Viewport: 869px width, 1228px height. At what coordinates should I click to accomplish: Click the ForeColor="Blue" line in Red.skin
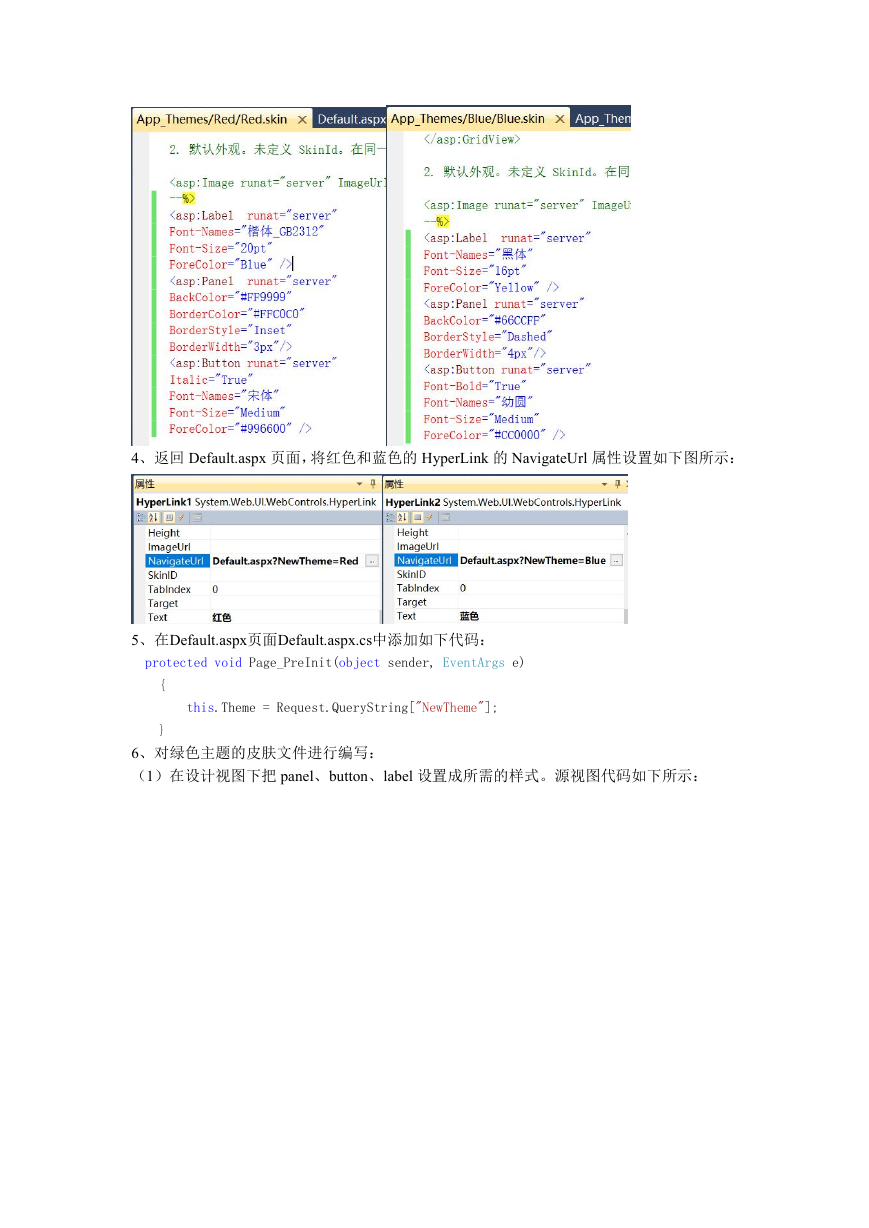tap(231, 264)
